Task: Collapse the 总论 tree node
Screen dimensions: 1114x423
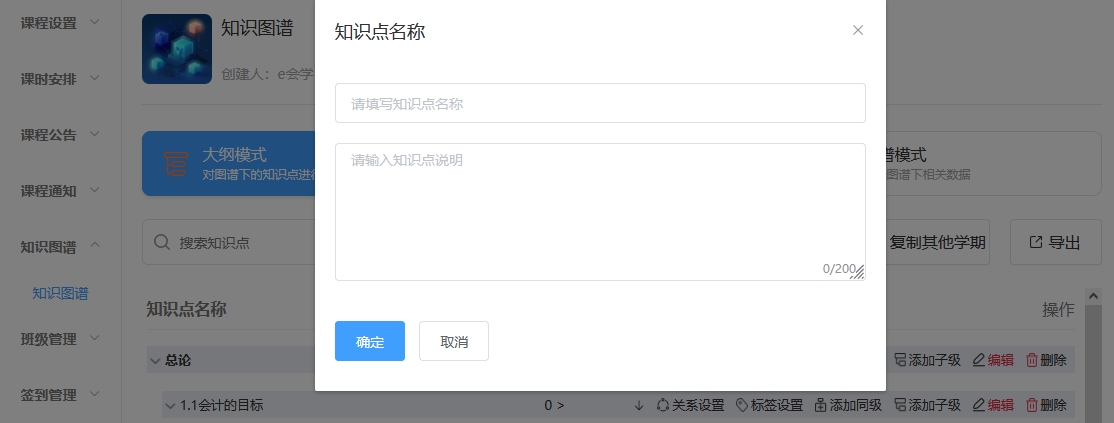Action: coord(155,361)
